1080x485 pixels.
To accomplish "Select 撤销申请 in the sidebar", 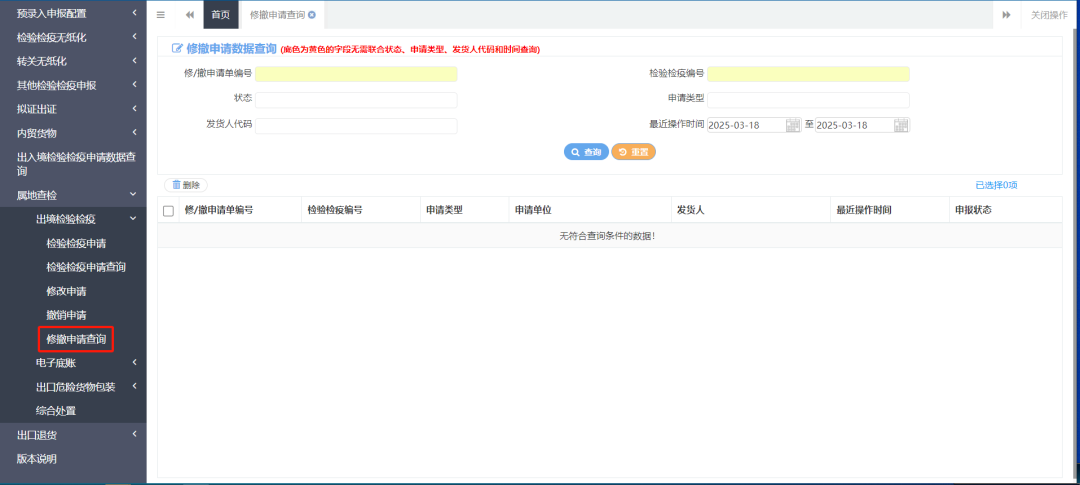I will coord(66,315).
